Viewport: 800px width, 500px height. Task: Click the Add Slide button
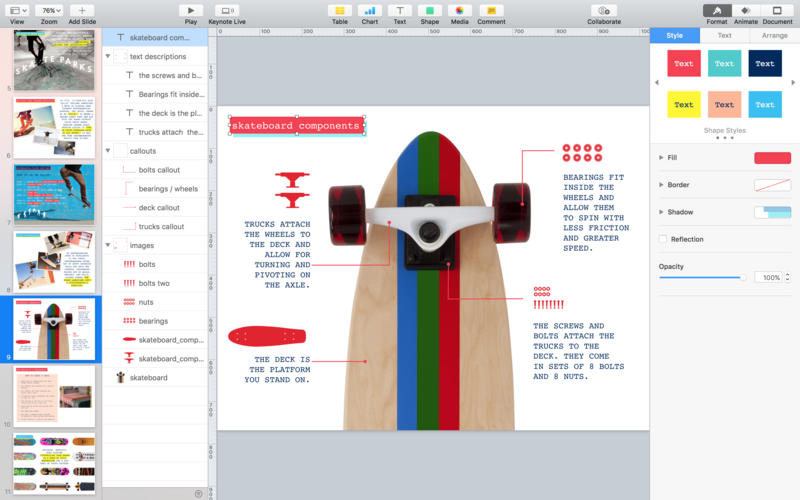pyautogui.click(x=82, y=10)
